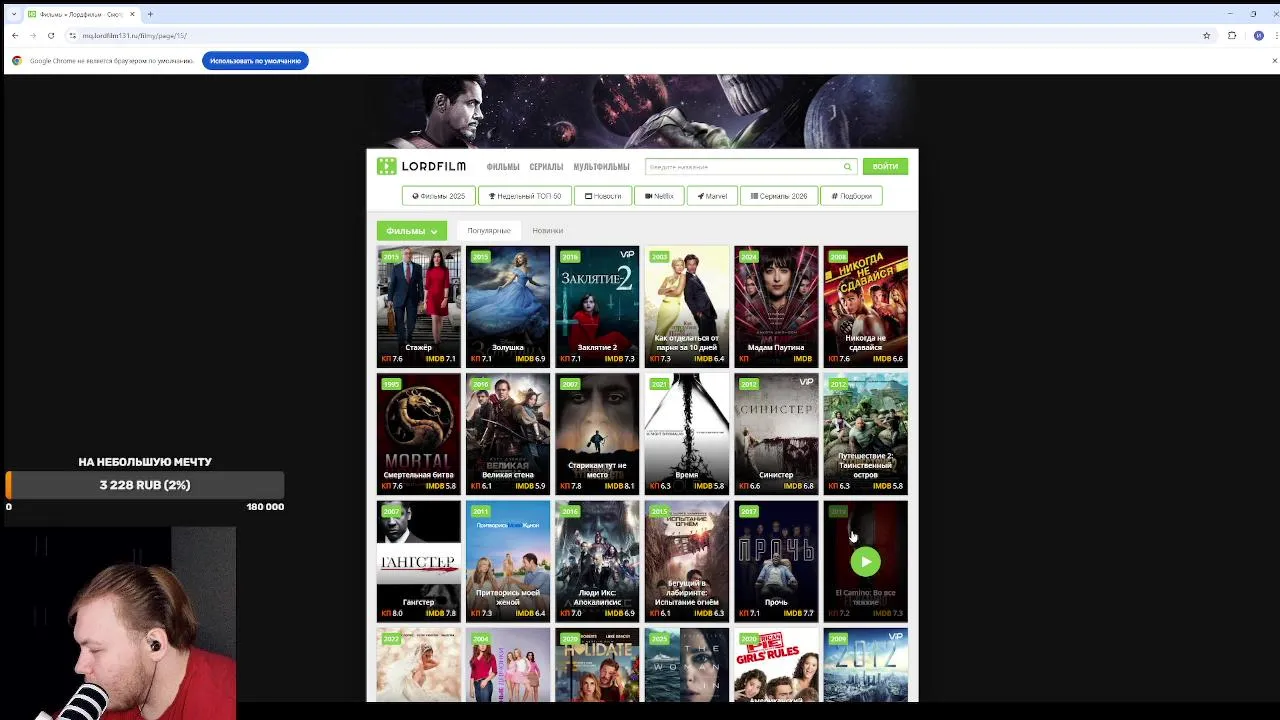Switch to the Популярные tab
Screen dimensions: 1280x720
click(489, 231)
